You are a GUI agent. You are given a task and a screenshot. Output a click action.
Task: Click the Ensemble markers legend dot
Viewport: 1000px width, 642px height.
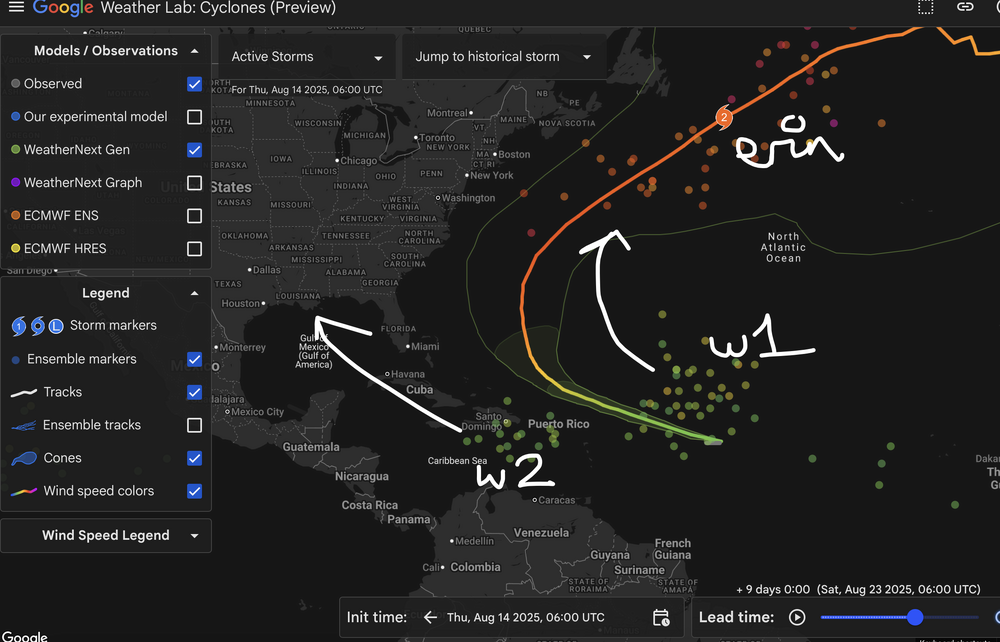click(15, 360)
